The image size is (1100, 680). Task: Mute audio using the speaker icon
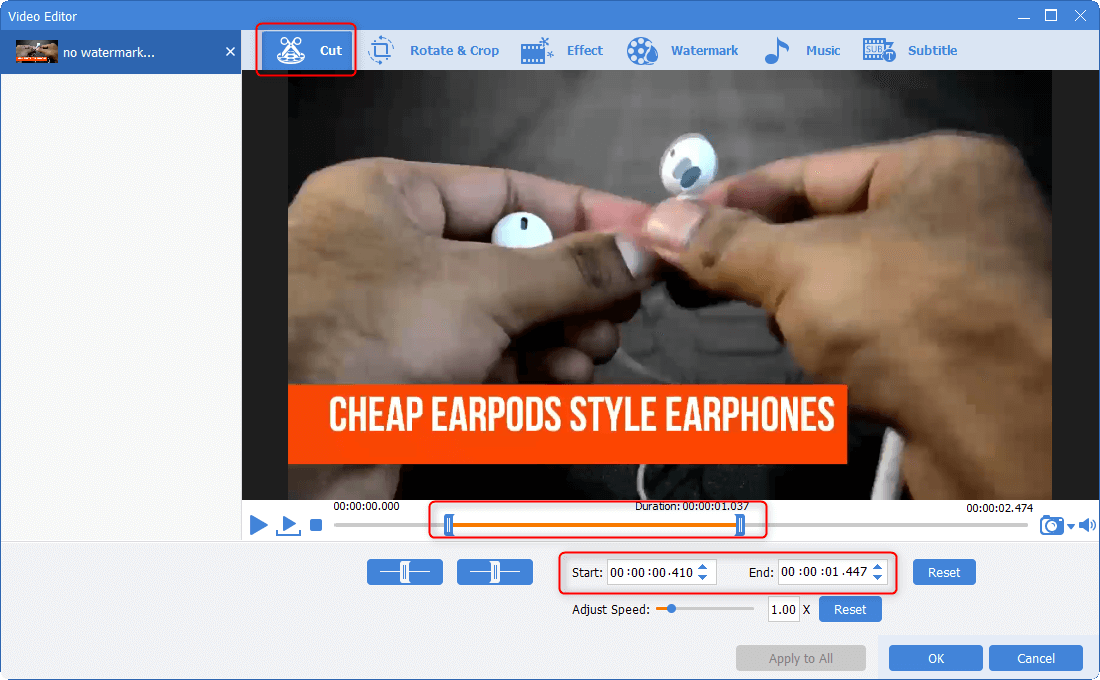1087,525
